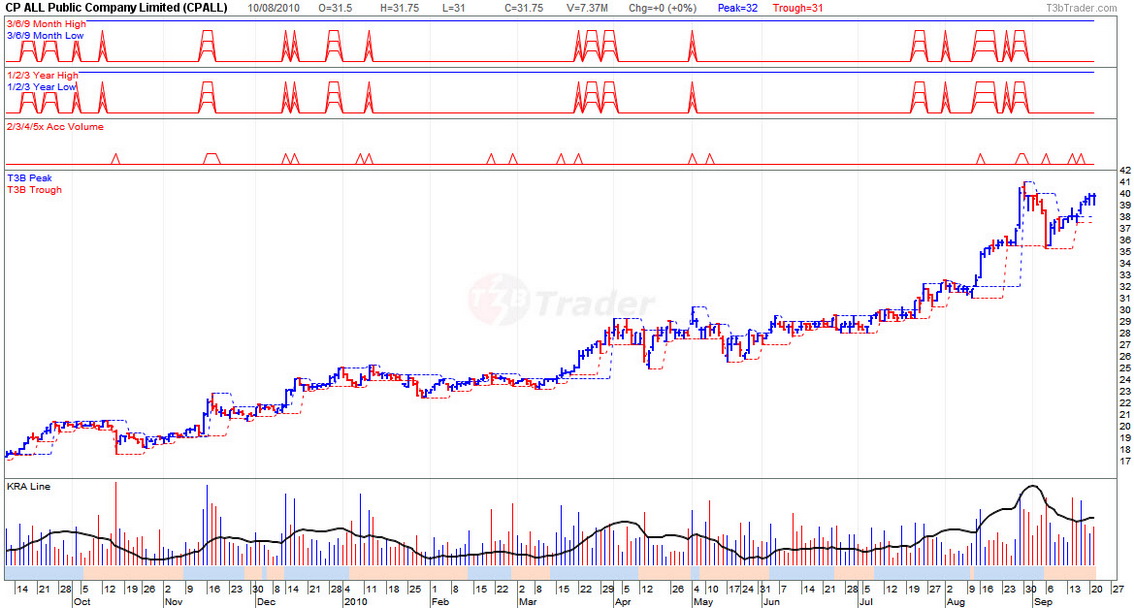
Task: Select the red T3B Trough legend label
Action: (35, 189)
